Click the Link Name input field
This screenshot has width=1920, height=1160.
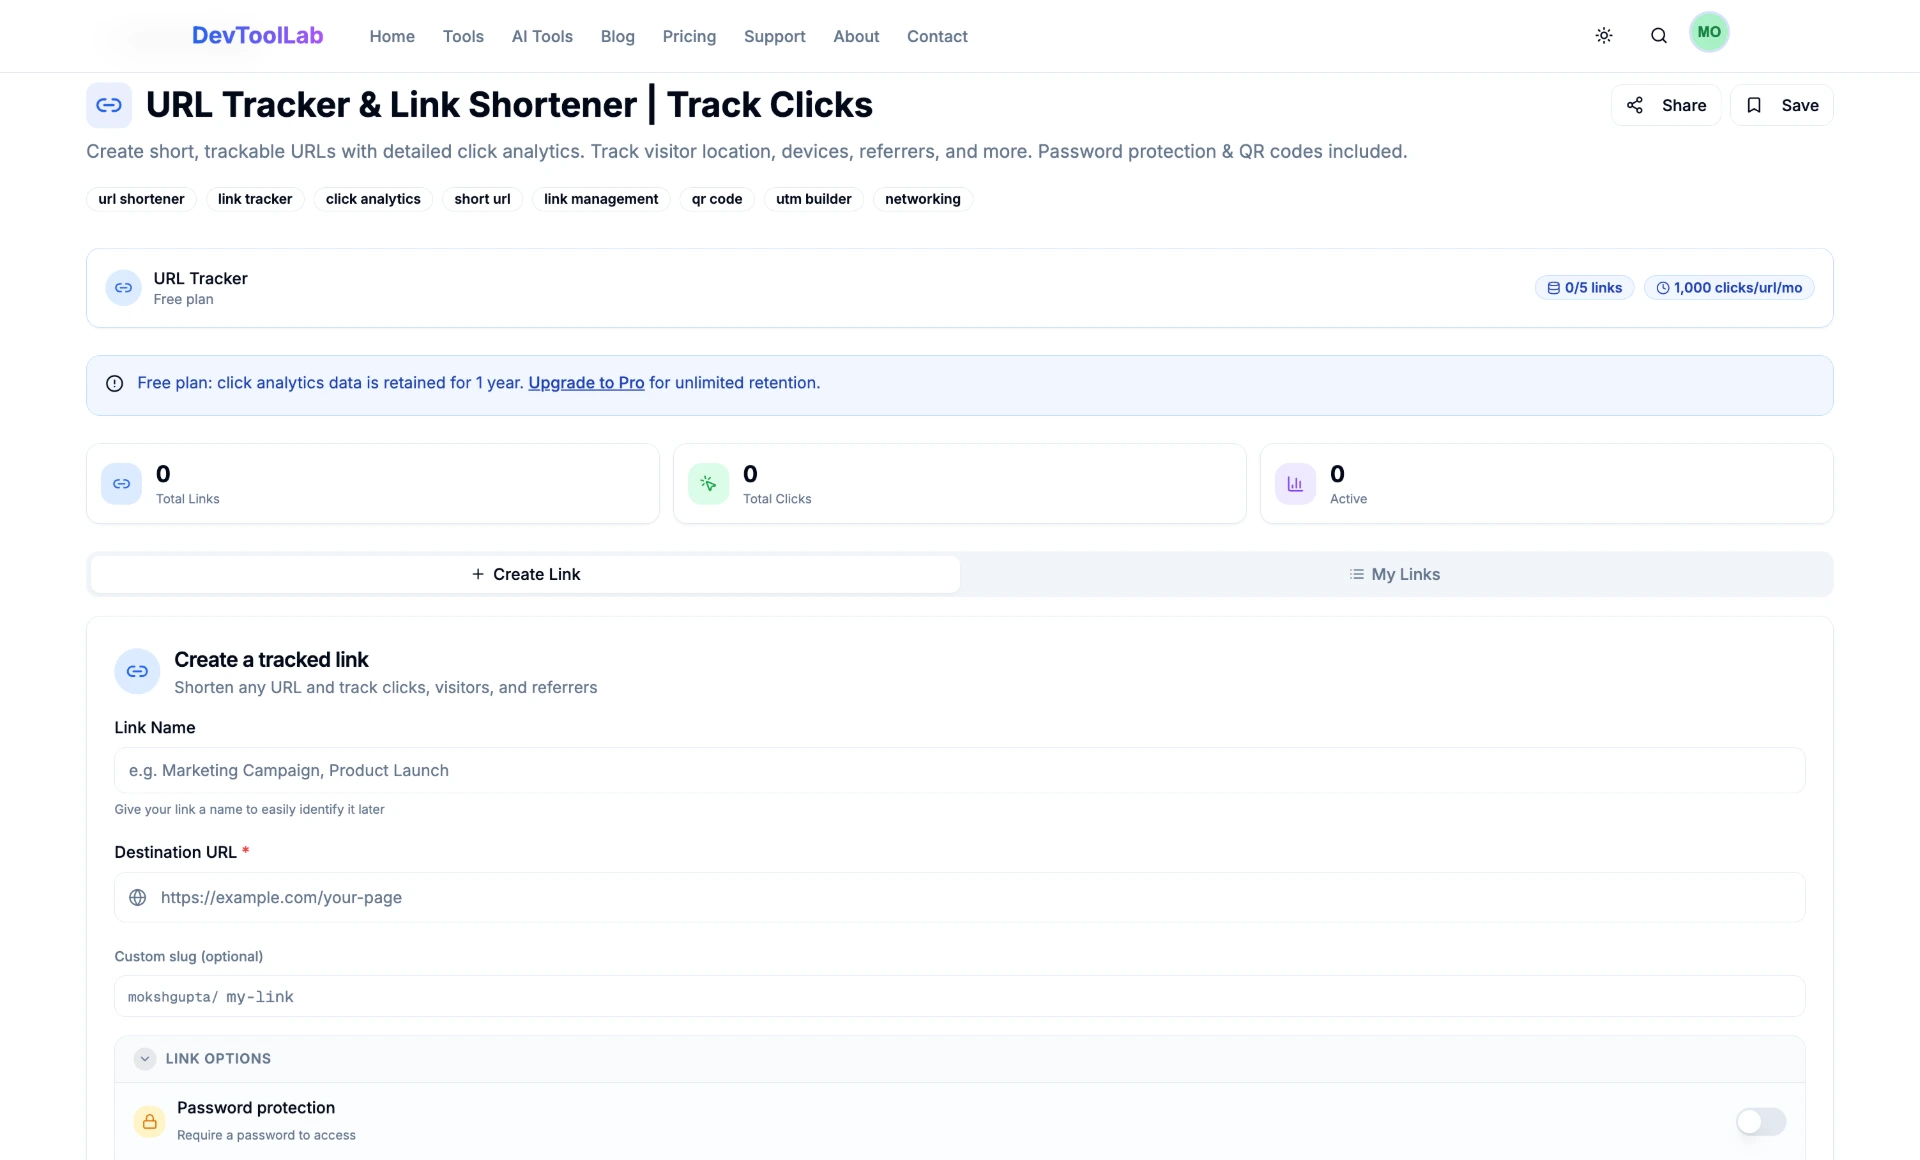coord(959,770)
